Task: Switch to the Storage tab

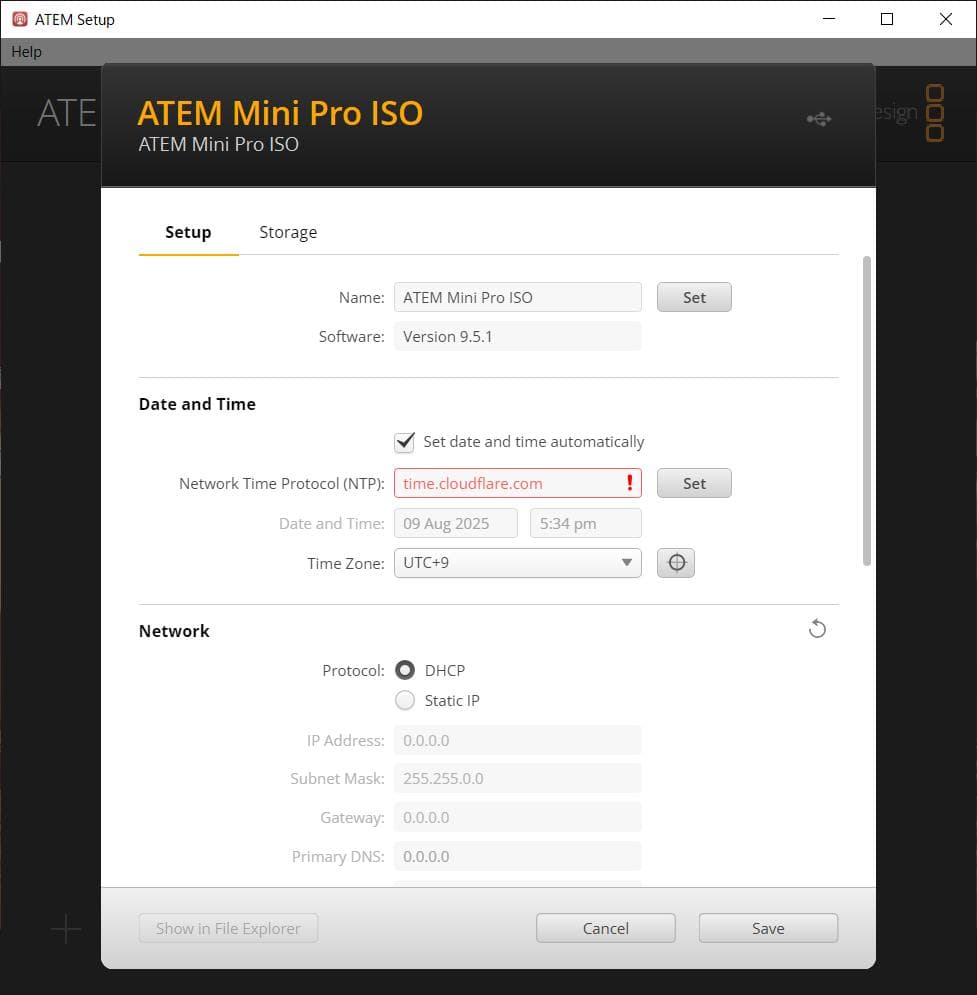Action: 287,231
